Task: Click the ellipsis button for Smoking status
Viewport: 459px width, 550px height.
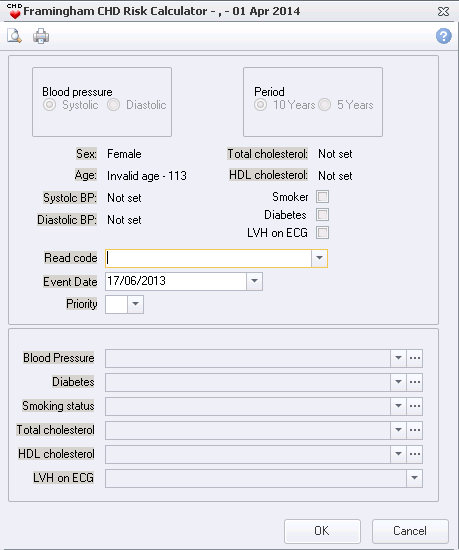Action: 415,406
